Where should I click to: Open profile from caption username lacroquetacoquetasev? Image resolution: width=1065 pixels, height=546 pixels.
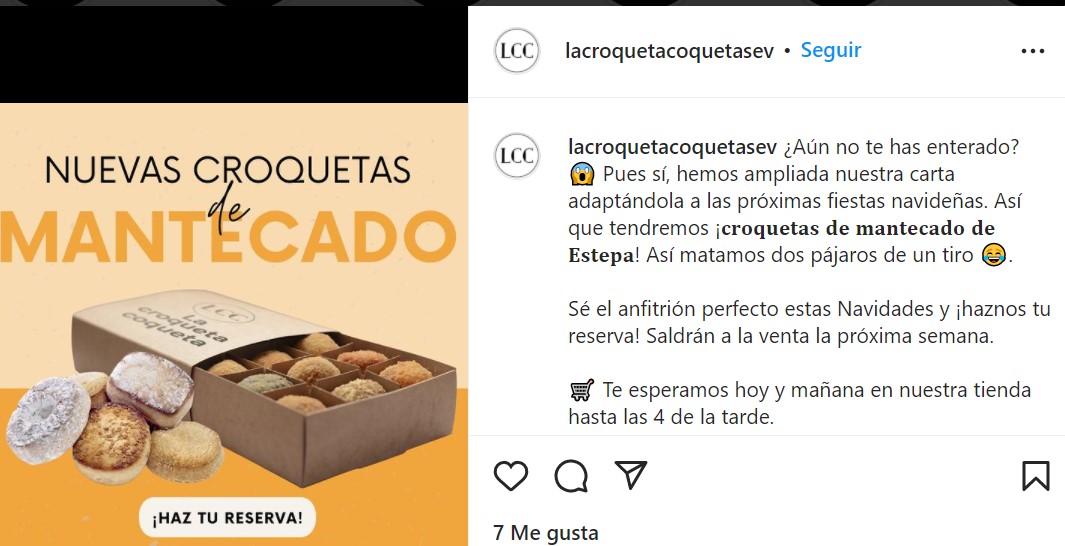click(672, 147)
